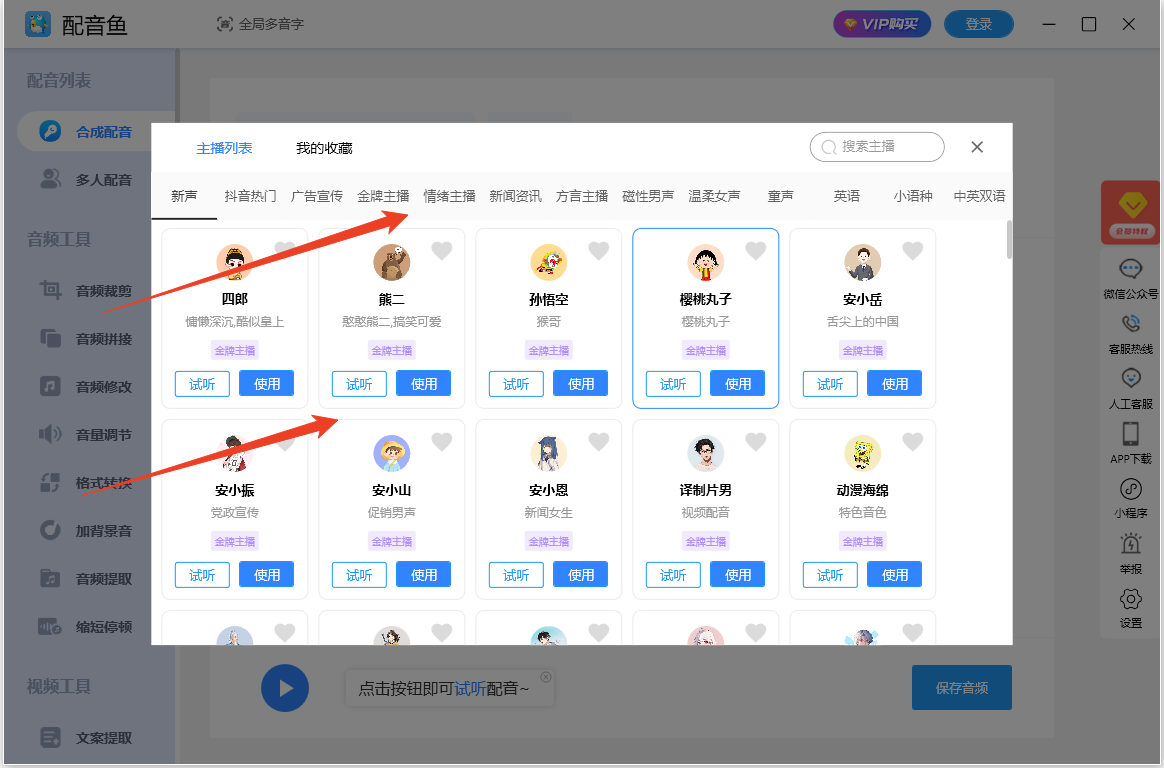Select the 方言主播 category
1164x768 pixels.
click(x=582, y=196)
